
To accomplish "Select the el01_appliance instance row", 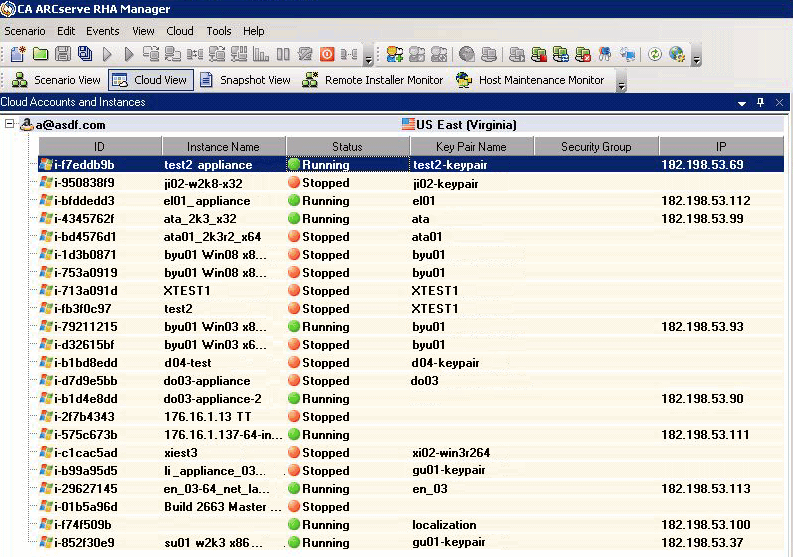I will (x=207, y=201).
